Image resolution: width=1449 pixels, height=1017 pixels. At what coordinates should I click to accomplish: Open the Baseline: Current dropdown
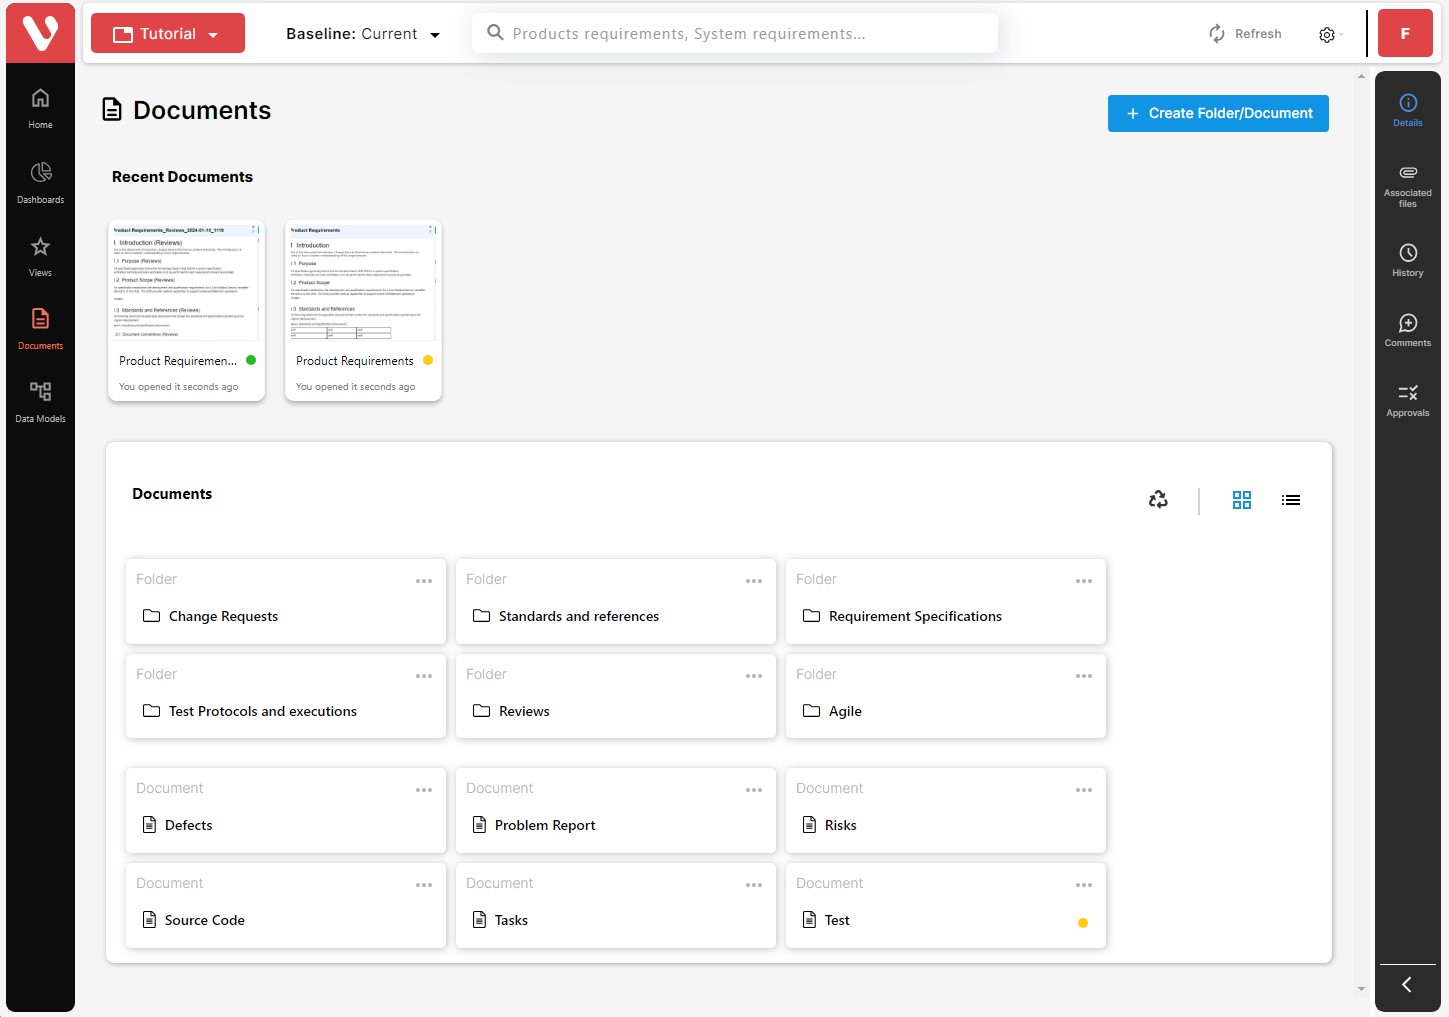[x=363, y=34]
